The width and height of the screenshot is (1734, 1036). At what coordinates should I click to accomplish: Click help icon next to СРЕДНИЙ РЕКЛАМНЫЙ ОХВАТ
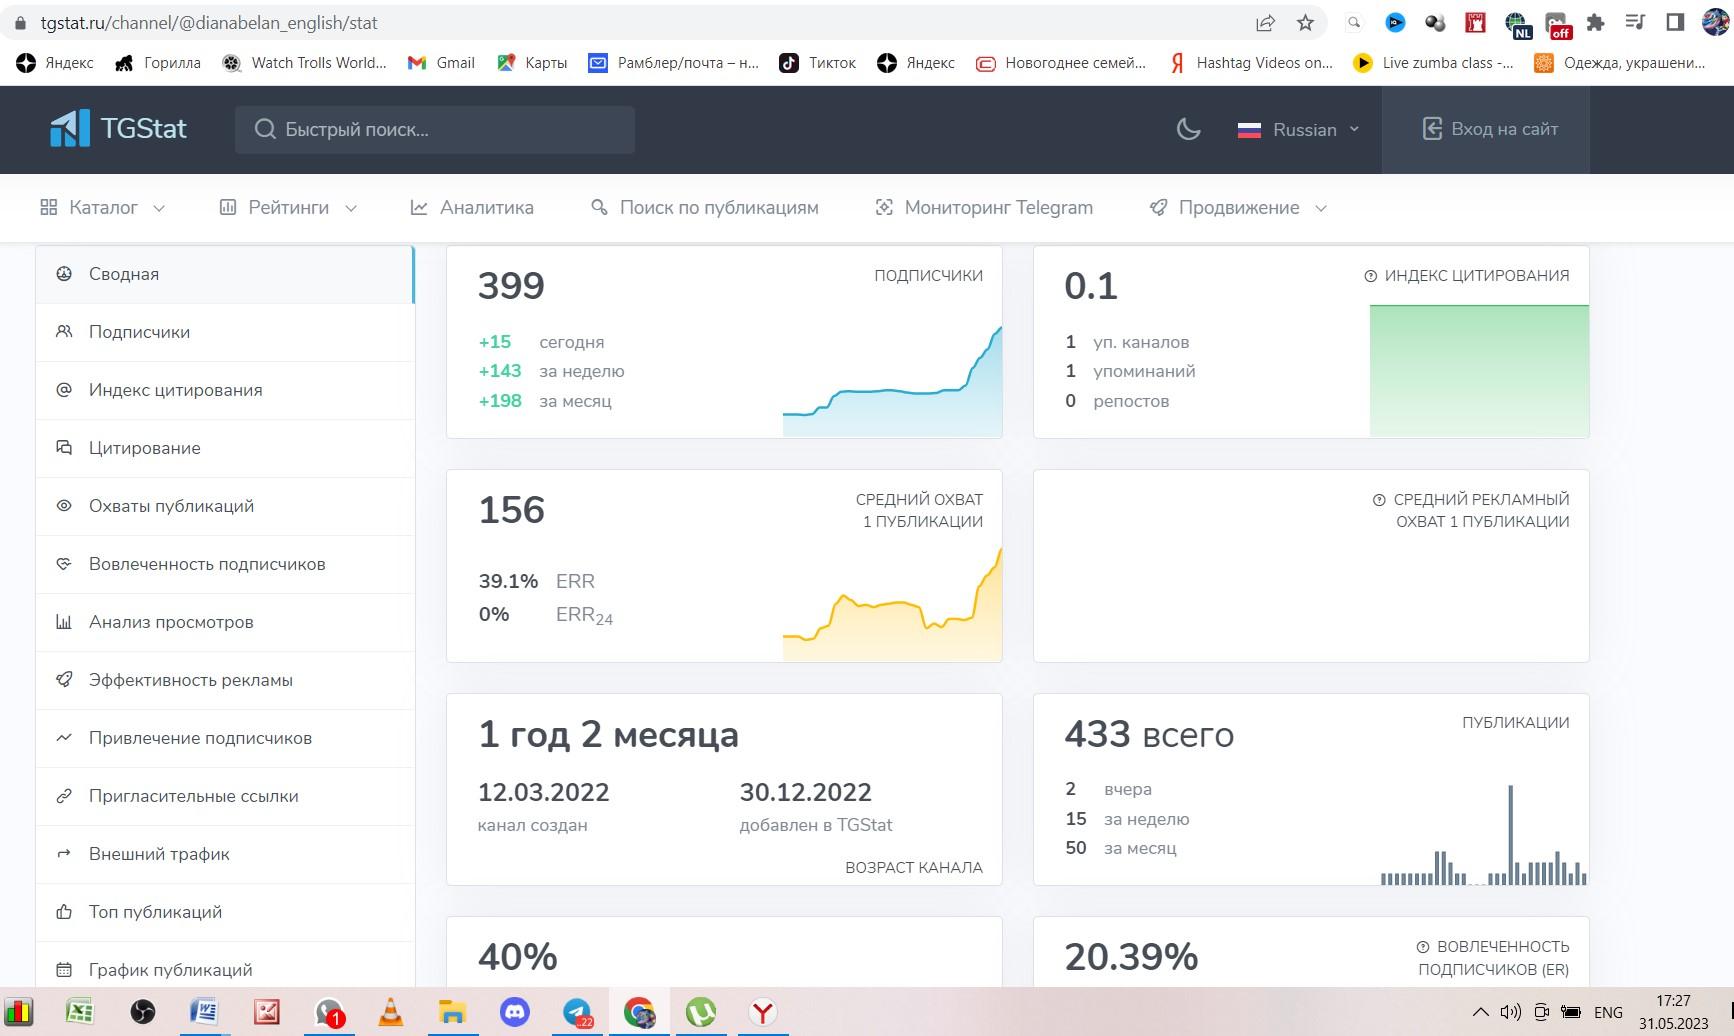point(1379,500)
